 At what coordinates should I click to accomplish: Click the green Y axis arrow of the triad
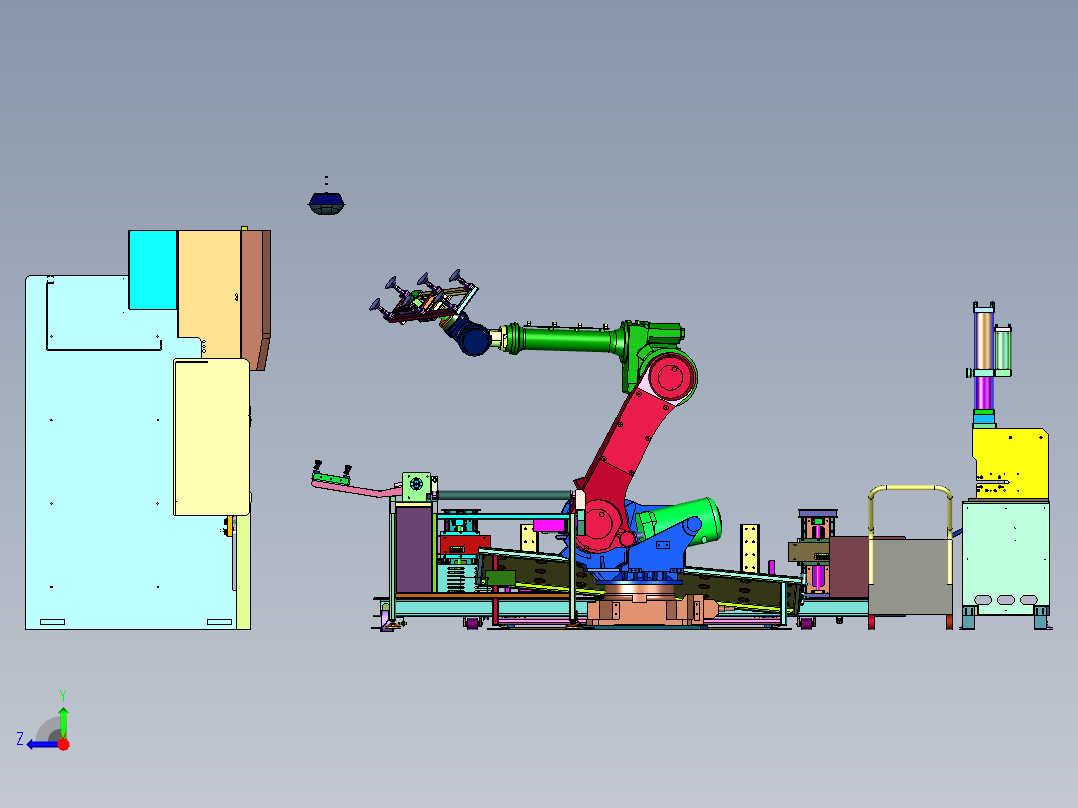click(63, 721)
